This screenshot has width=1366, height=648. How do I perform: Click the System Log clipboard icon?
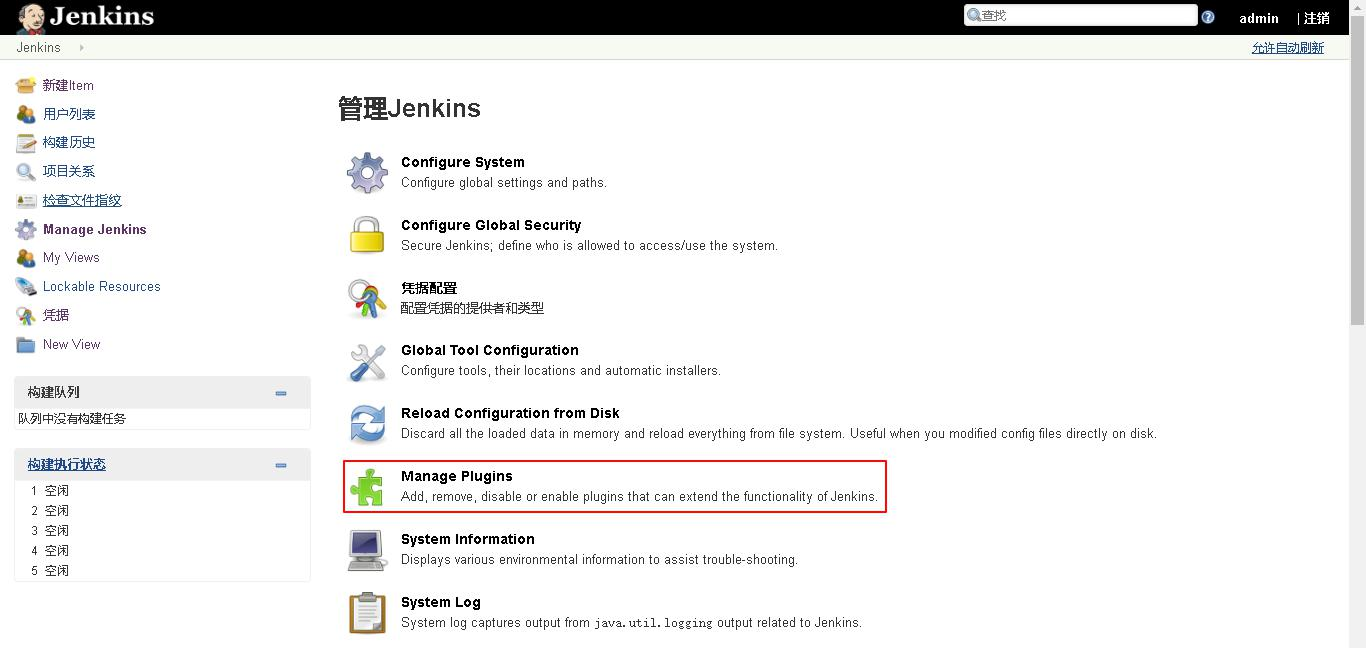367,613
